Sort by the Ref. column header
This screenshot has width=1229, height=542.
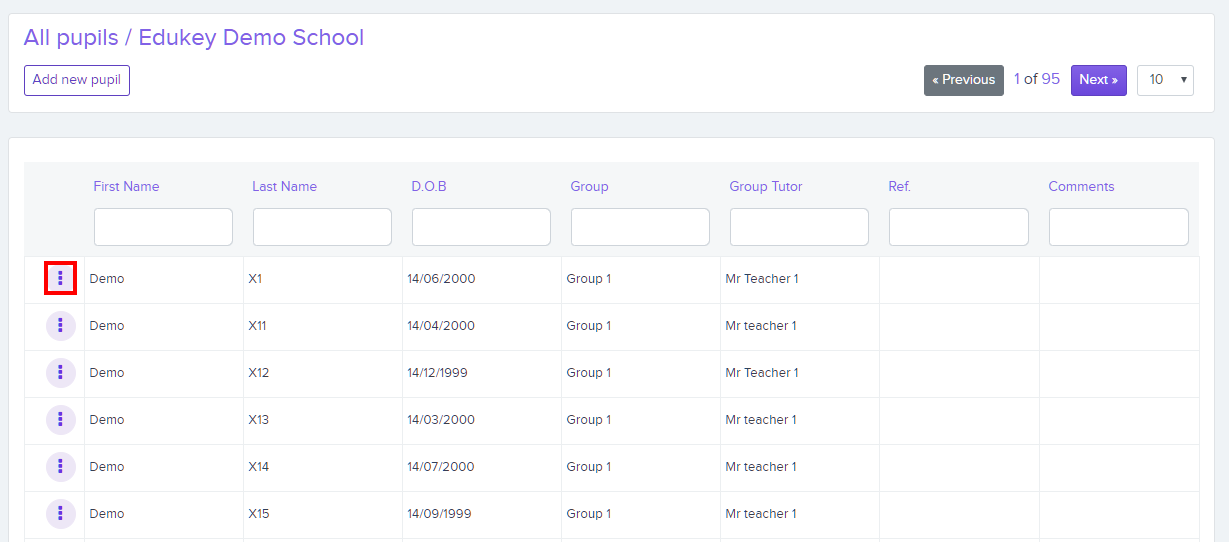pyautogui.click(x=900, y=186)
